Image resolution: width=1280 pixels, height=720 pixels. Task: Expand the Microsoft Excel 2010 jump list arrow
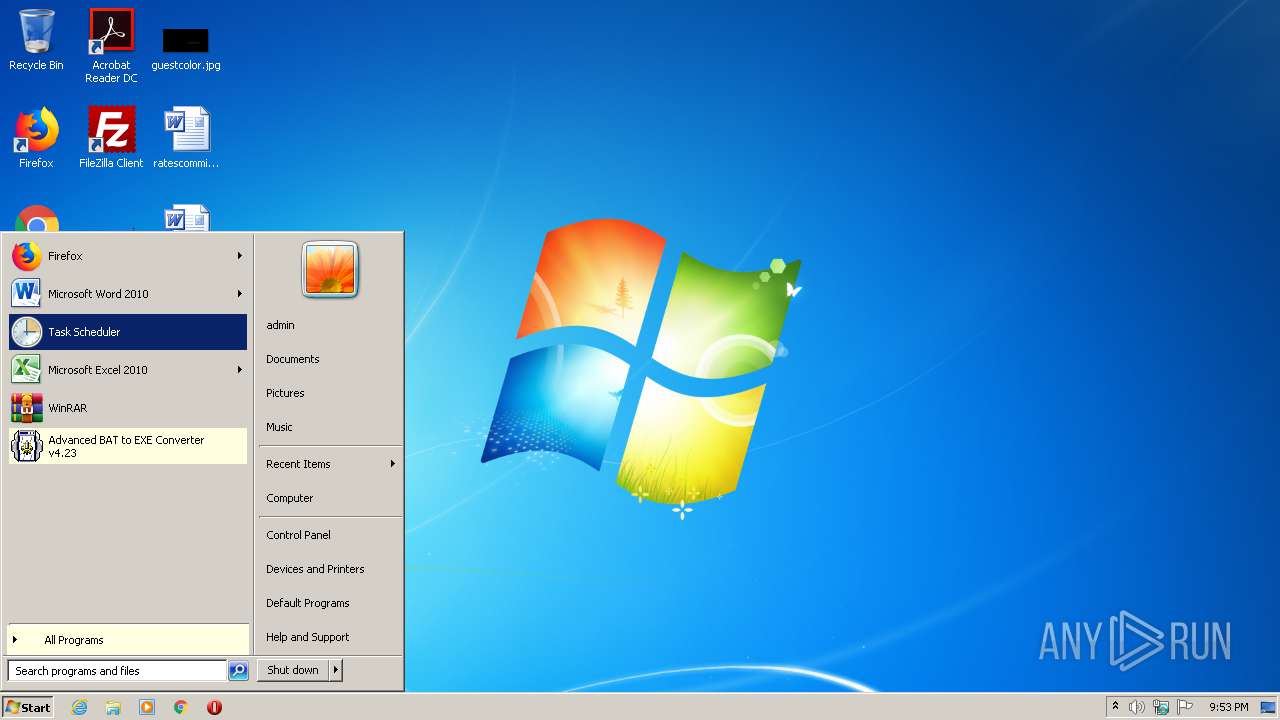(x=240, y=370)
